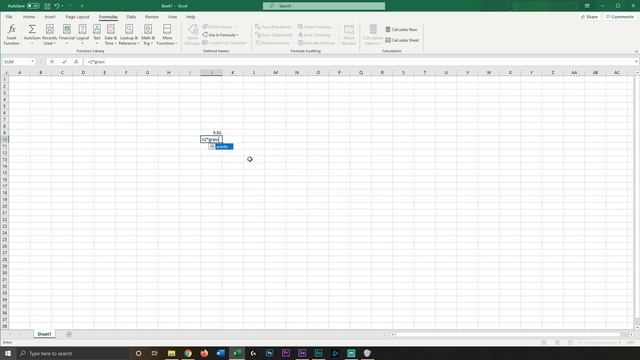Open the Math & Trig functions list
640x360 pixels.
(x=148, y=34)
